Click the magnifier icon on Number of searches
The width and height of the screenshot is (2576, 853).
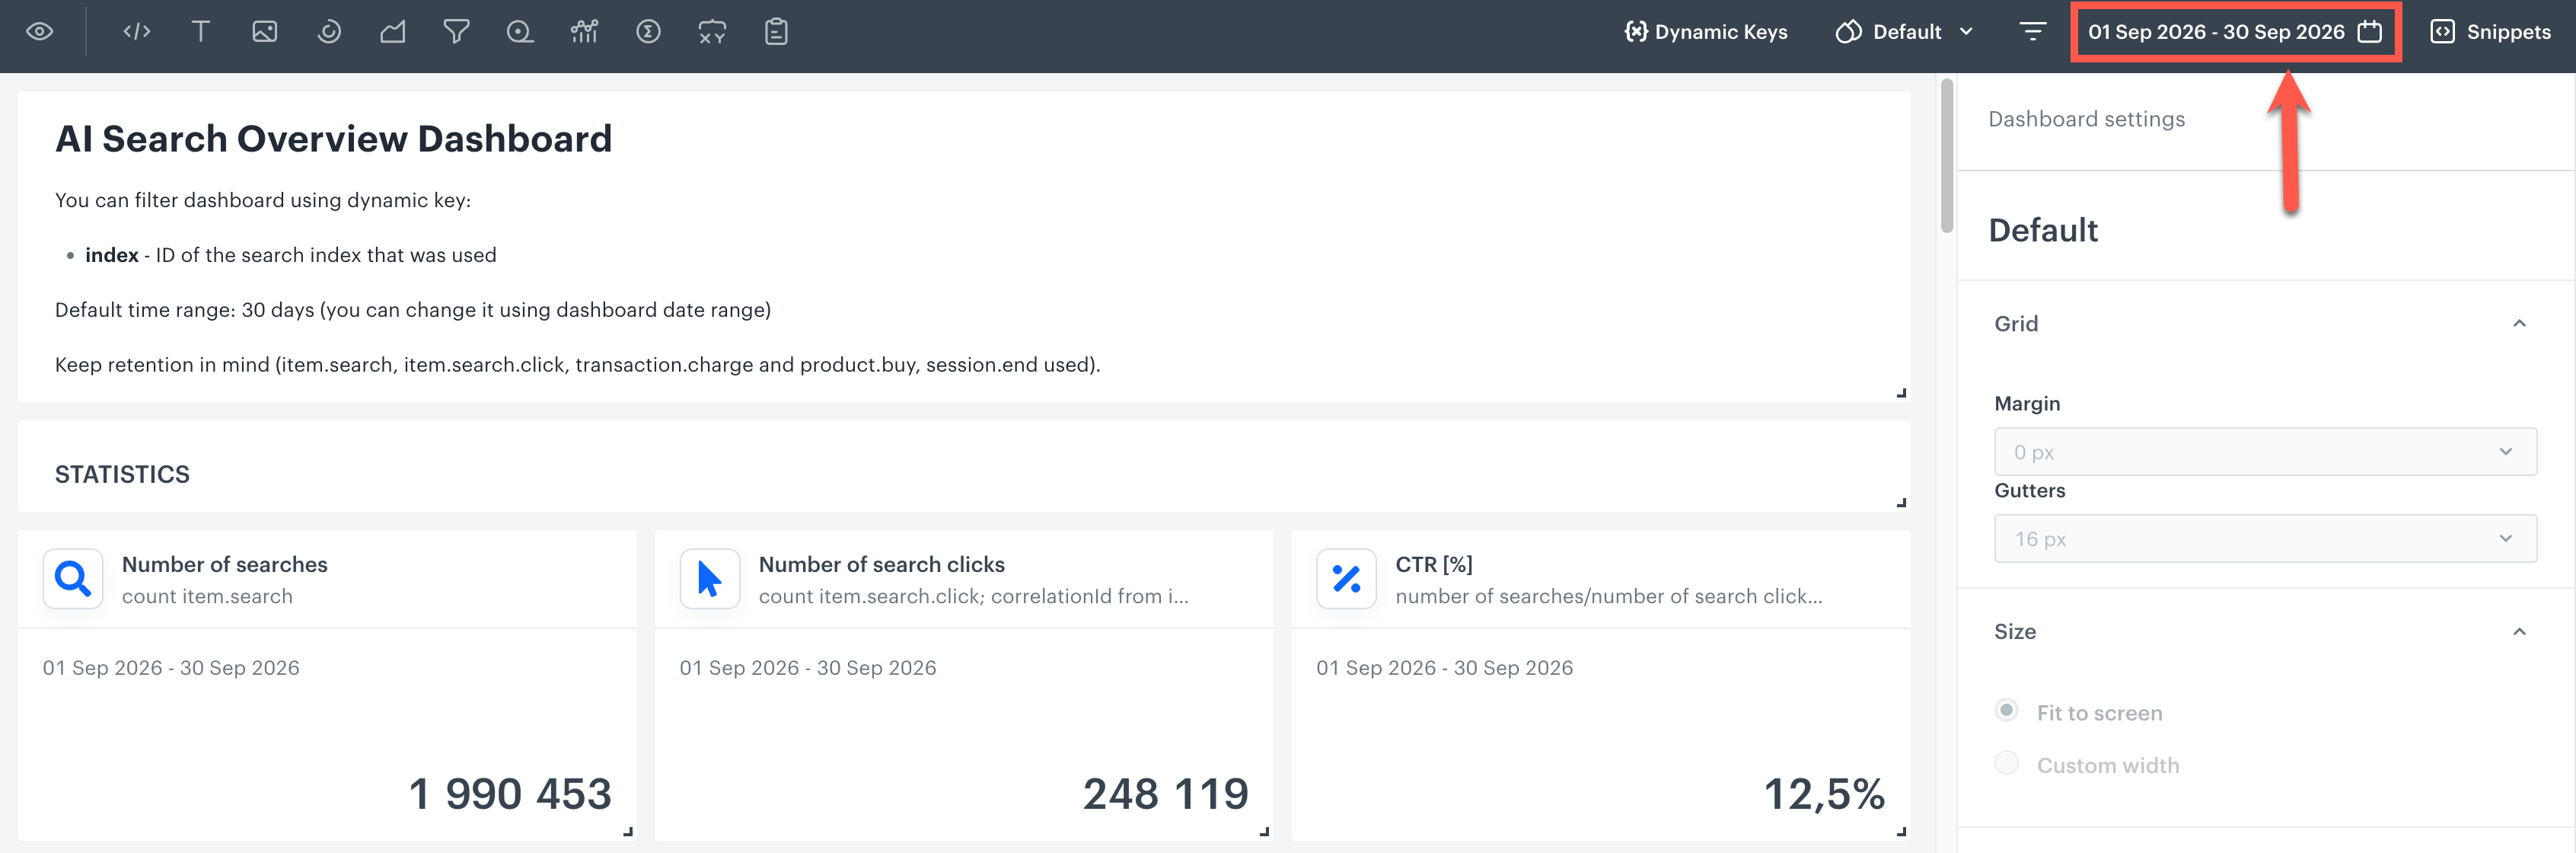(73, 579)
